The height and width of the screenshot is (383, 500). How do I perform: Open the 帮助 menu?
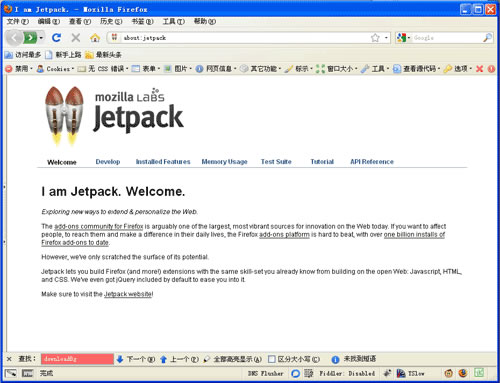click(205, 21)
